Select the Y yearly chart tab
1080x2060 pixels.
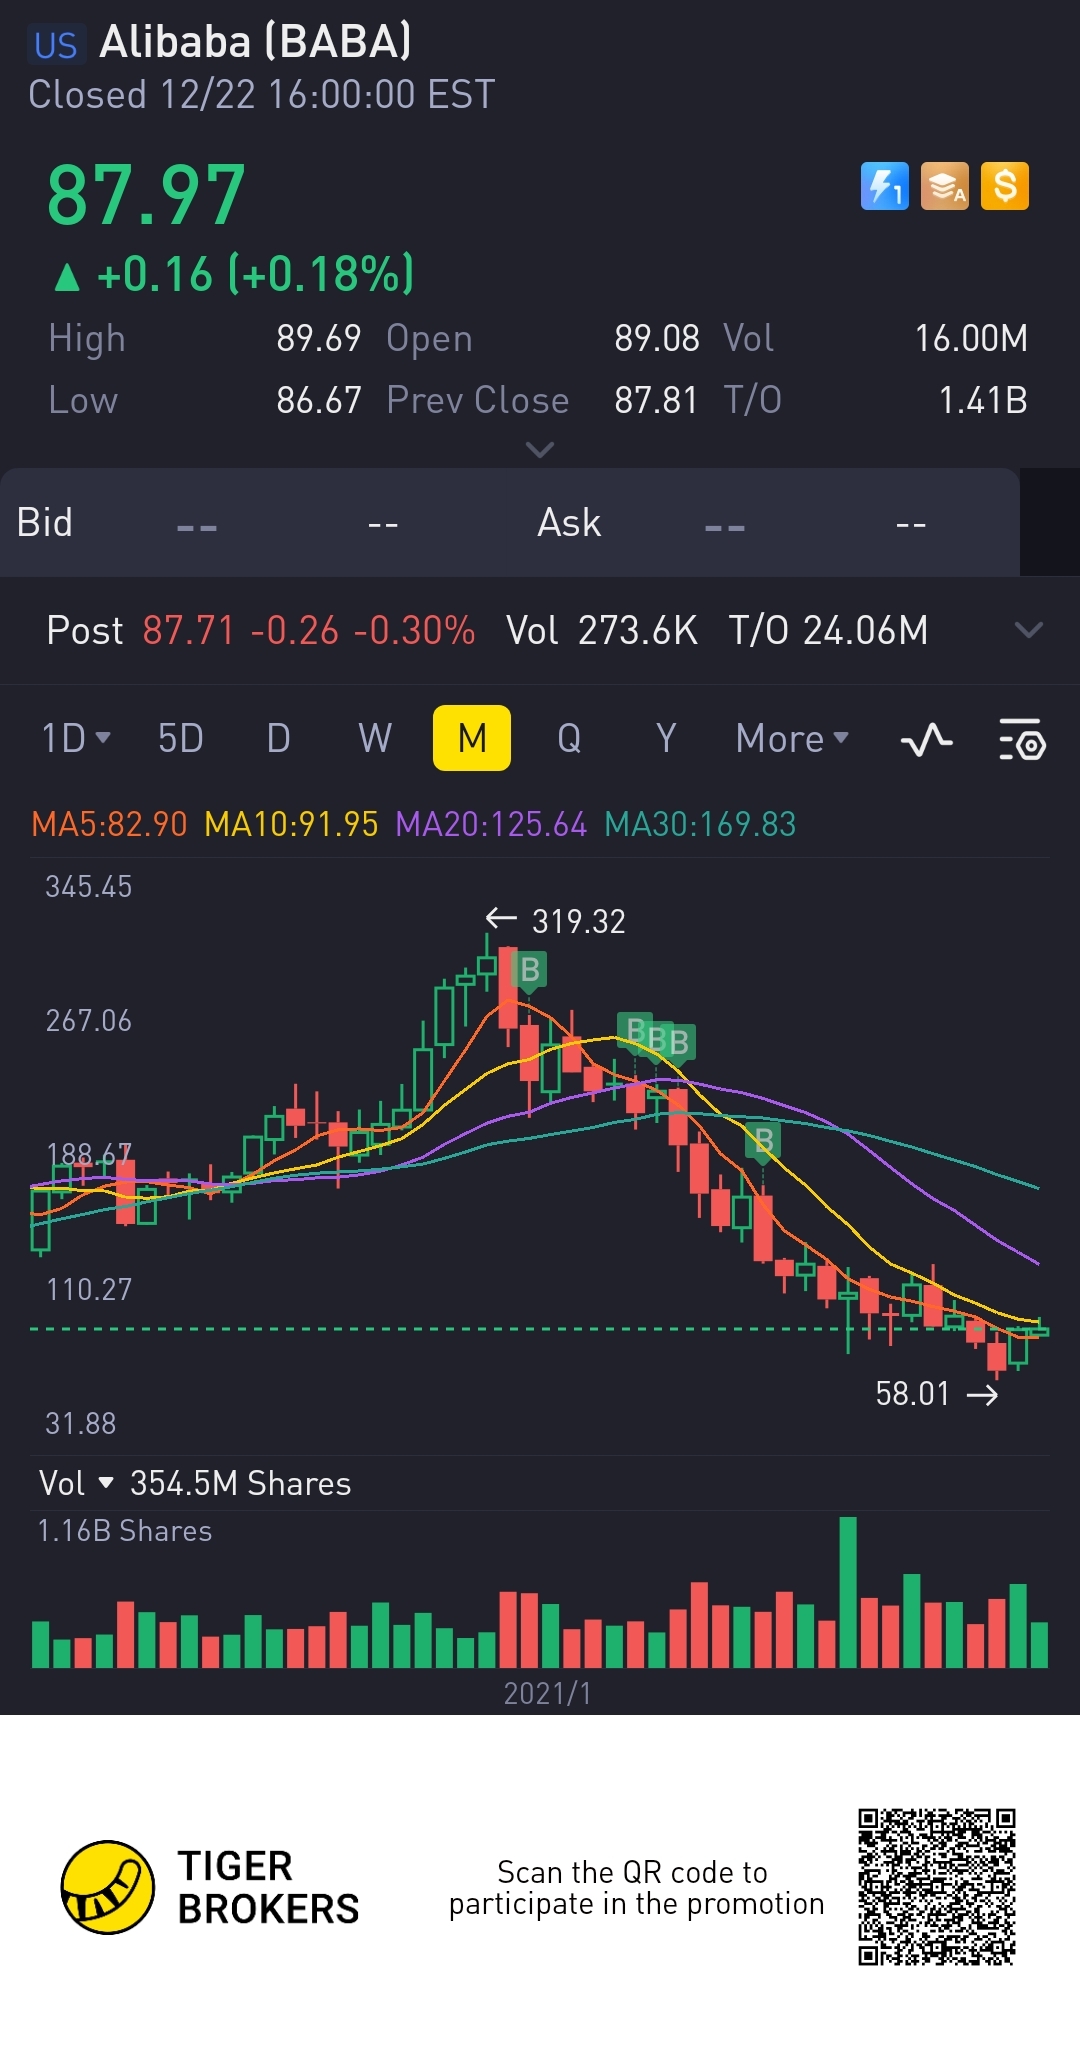pos(666,739)
